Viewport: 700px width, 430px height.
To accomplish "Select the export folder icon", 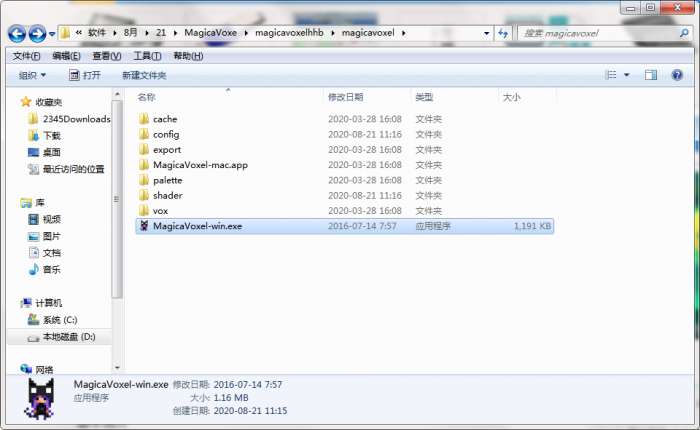I will (144, 149).
